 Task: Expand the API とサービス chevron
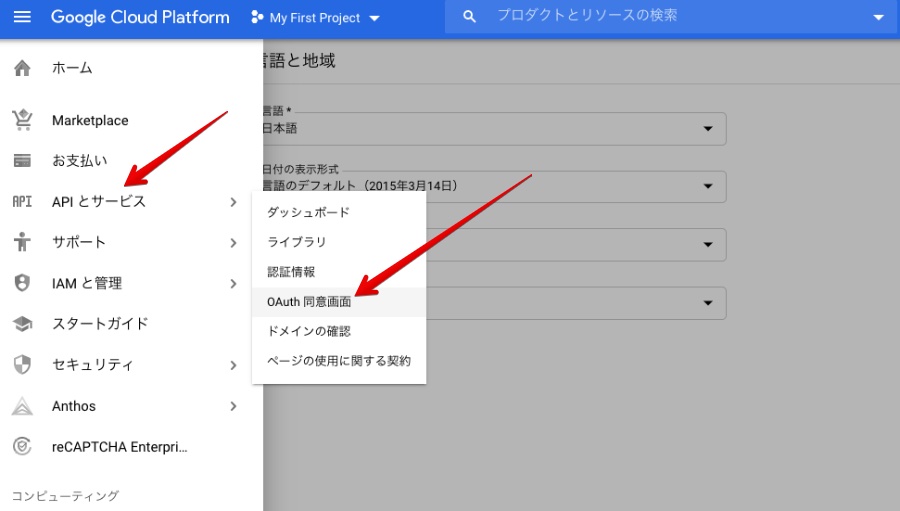(233, 202)
